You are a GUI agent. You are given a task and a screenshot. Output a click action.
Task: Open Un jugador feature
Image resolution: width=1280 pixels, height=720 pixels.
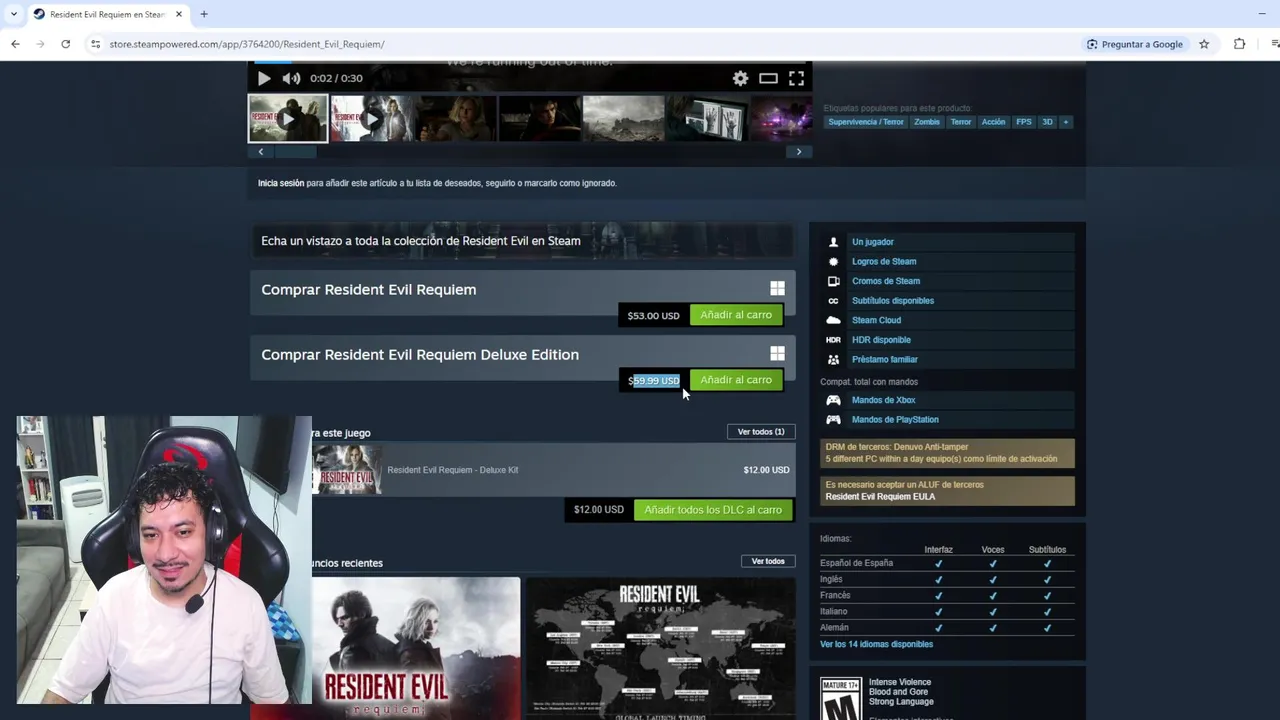point(873,242)
